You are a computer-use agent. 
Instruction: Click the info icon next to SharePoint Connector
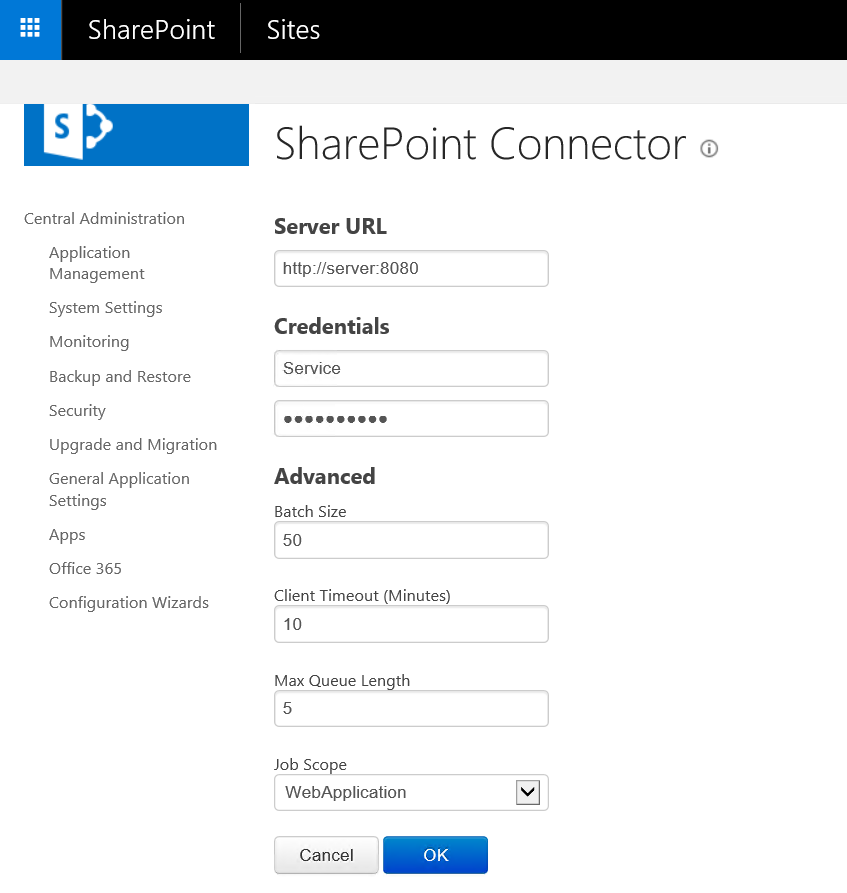pyautogui.click(x=709, y=148)
